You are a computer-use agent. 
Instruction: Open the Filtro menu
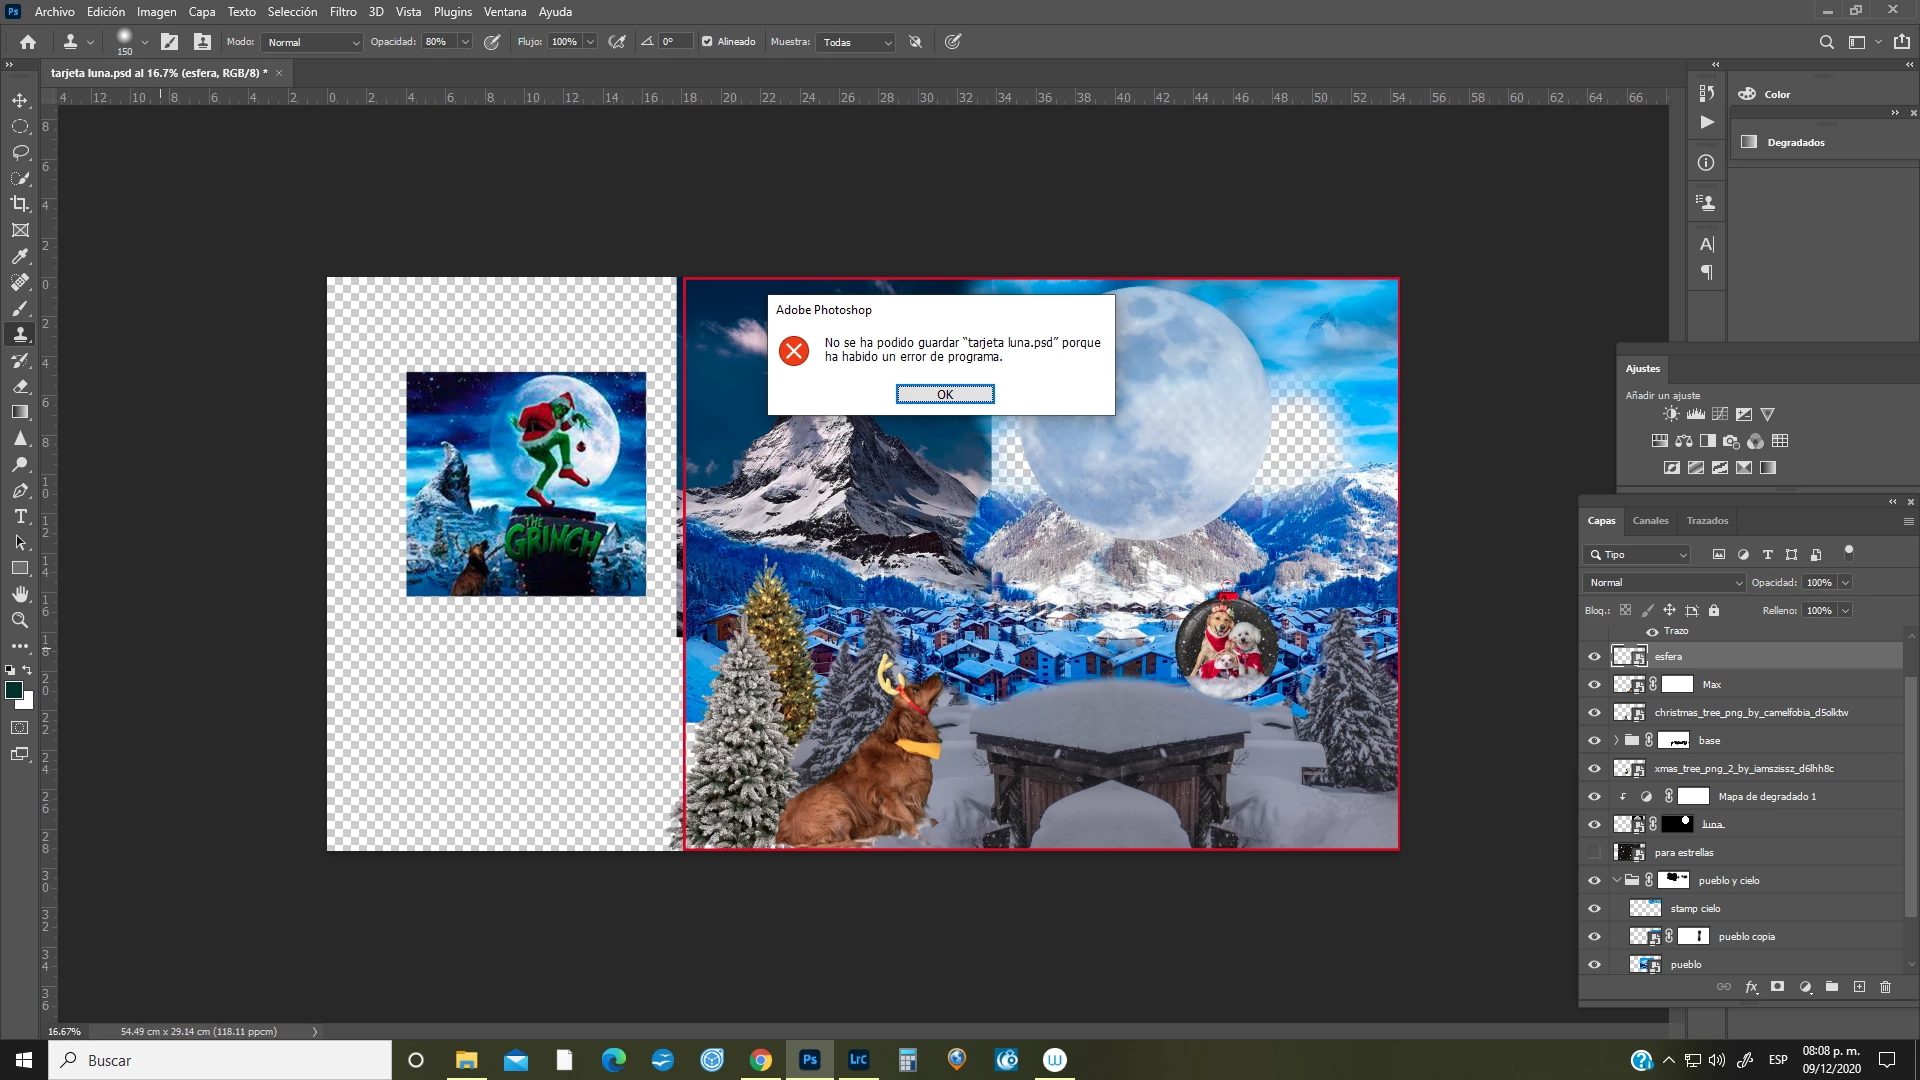click(x=343, y=12)
